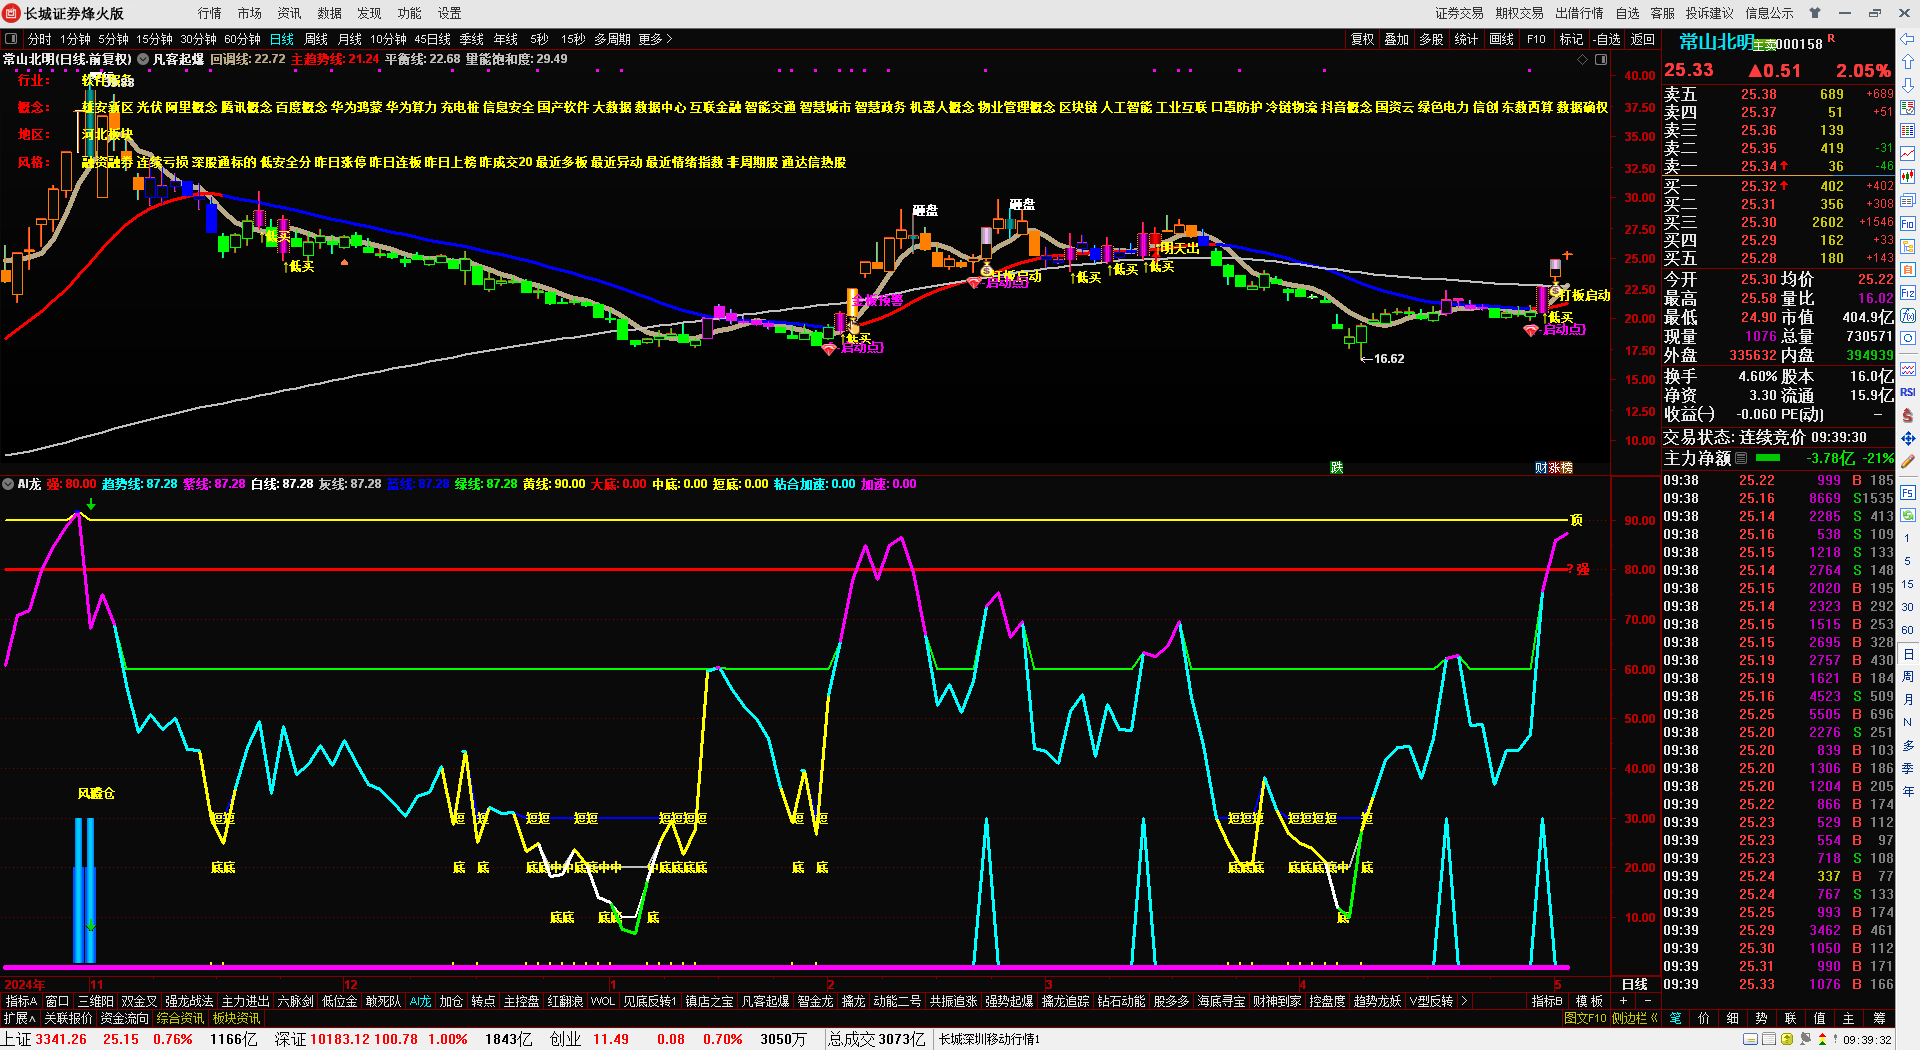This screenshot has width=1920, height=1050.
Task: Open the 画线 drawing menu
Action: [x=1502, y=39]
